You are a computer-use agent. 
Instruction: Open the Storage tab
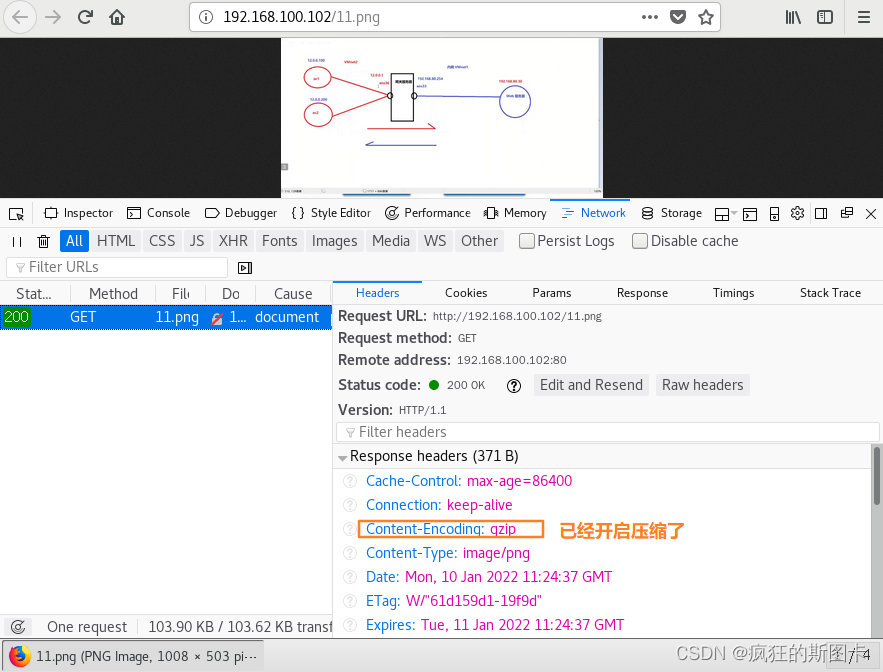coord(672,213)
